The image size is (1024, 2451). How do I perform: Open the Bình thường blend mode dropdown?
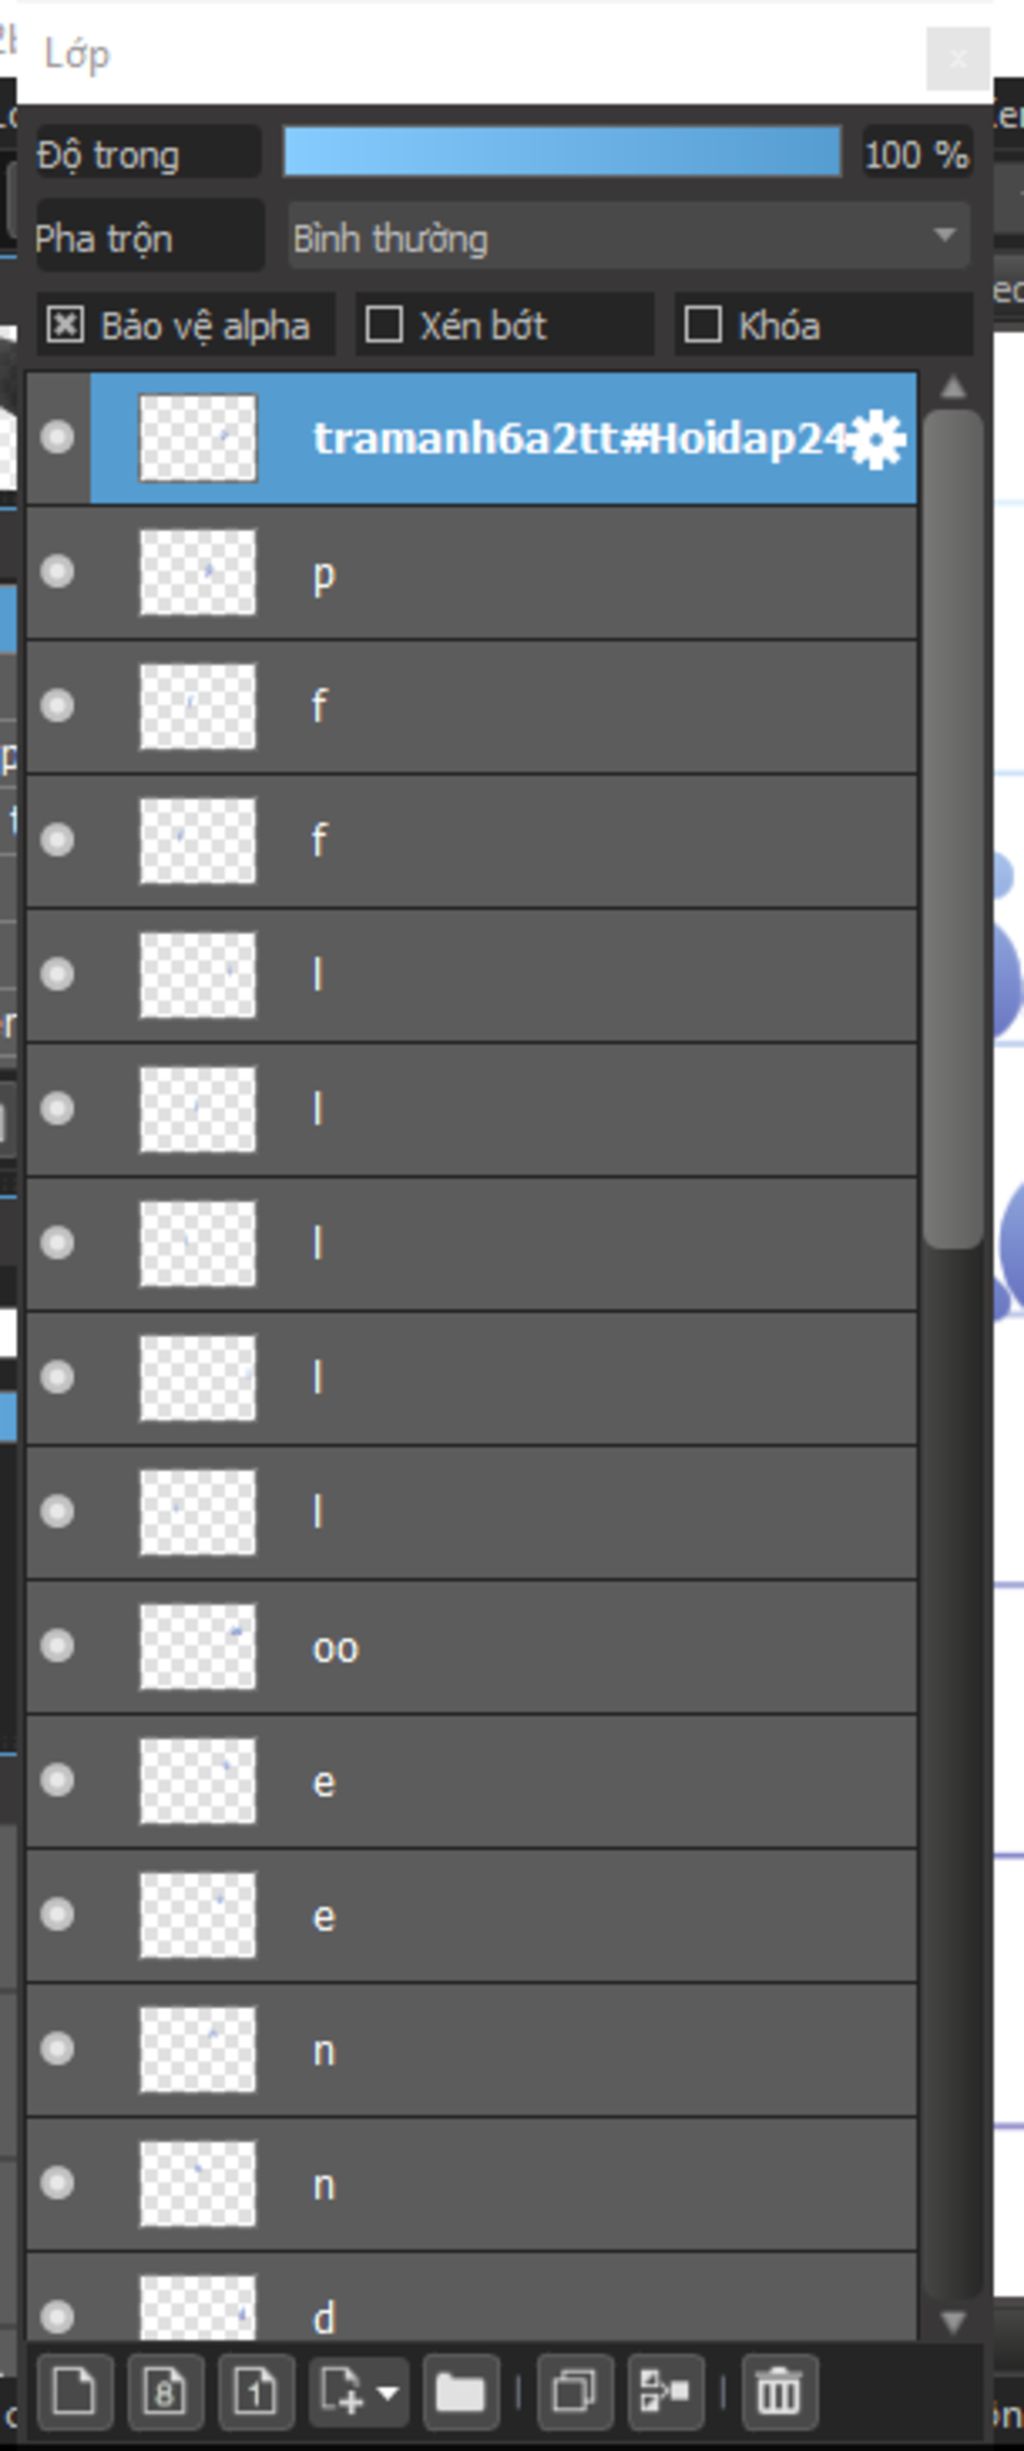pos(629,237)
